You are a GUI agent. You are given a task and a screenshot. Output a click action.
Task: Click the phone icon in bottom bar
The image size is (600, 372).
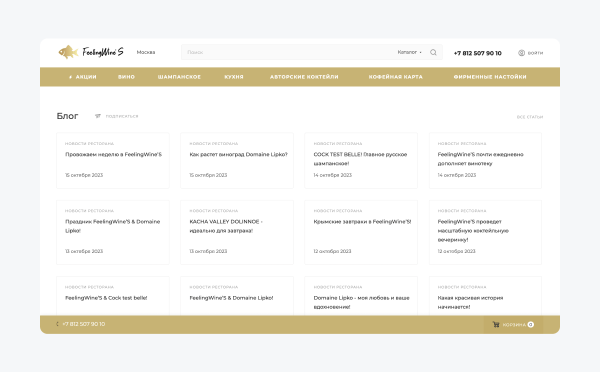(57, 324)
